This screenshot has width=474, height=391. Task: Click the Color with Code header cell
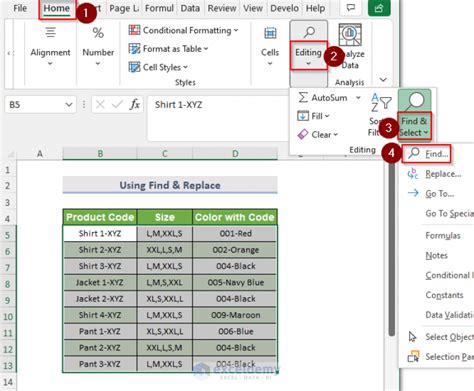pos(235,217)
